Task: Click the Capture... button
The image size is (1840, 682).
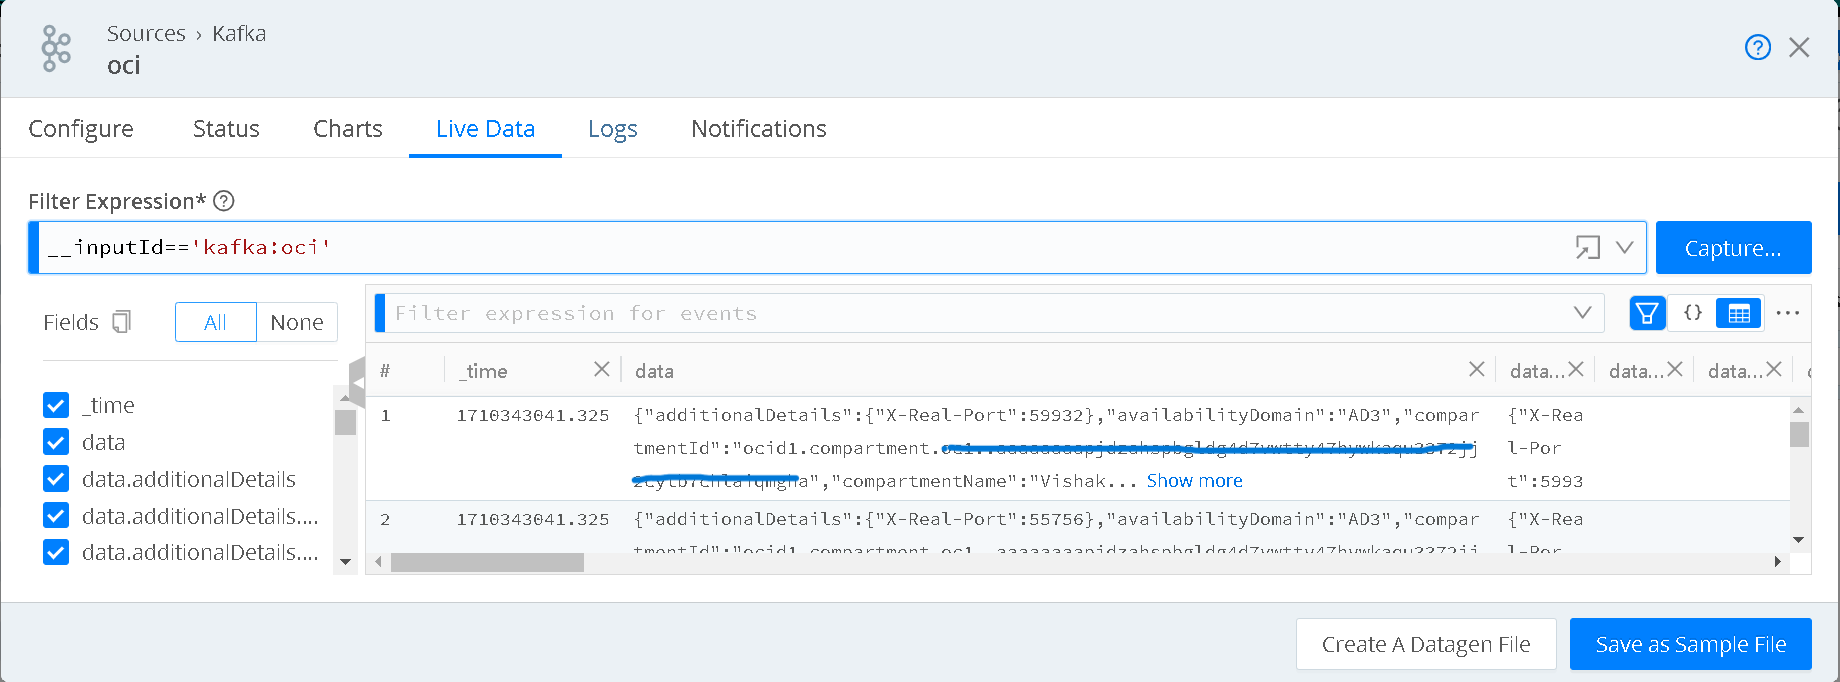Action: [x=1733, y=248]
